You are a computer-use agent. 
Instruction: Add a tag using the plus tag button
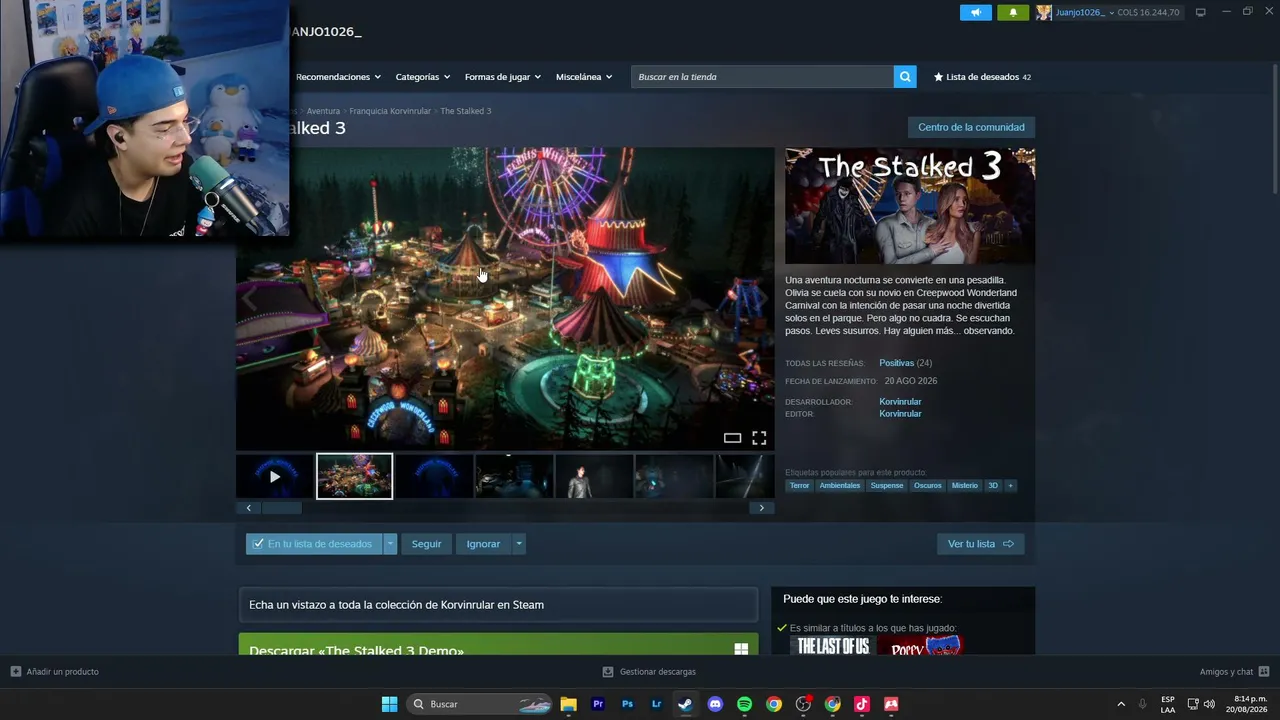[x=1010, y=486]
